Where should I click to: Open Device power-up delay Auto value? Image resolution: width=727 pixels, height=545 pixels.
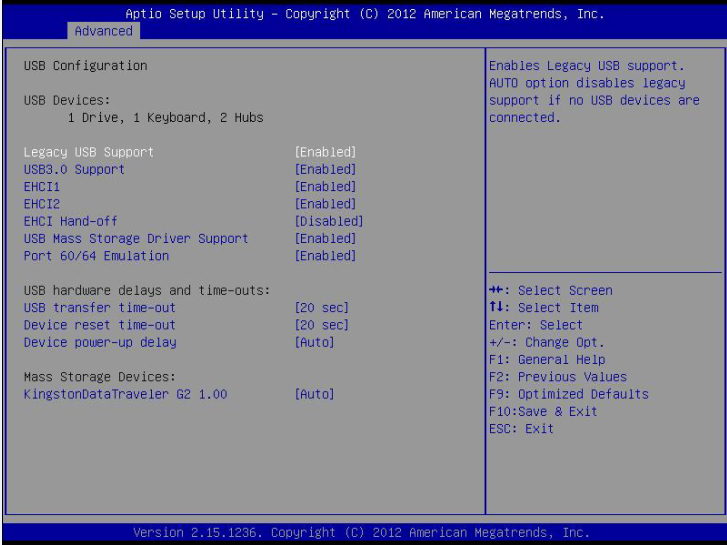pyautogui.click(x=314, y=342)
